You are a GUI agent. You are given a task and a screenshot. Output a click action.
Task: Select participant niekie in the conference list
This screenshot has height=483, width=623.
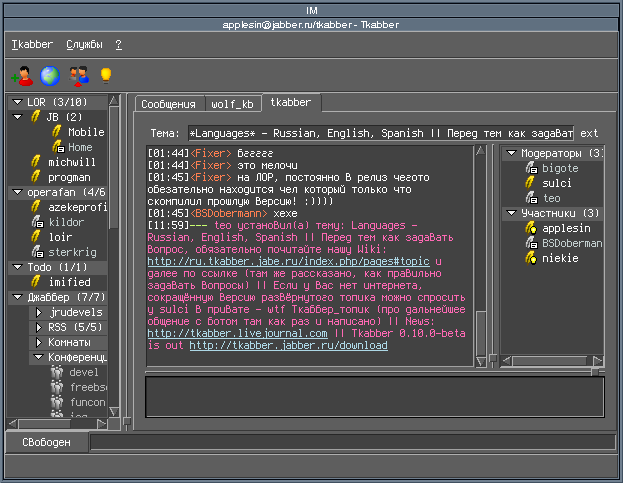[561, 258]
